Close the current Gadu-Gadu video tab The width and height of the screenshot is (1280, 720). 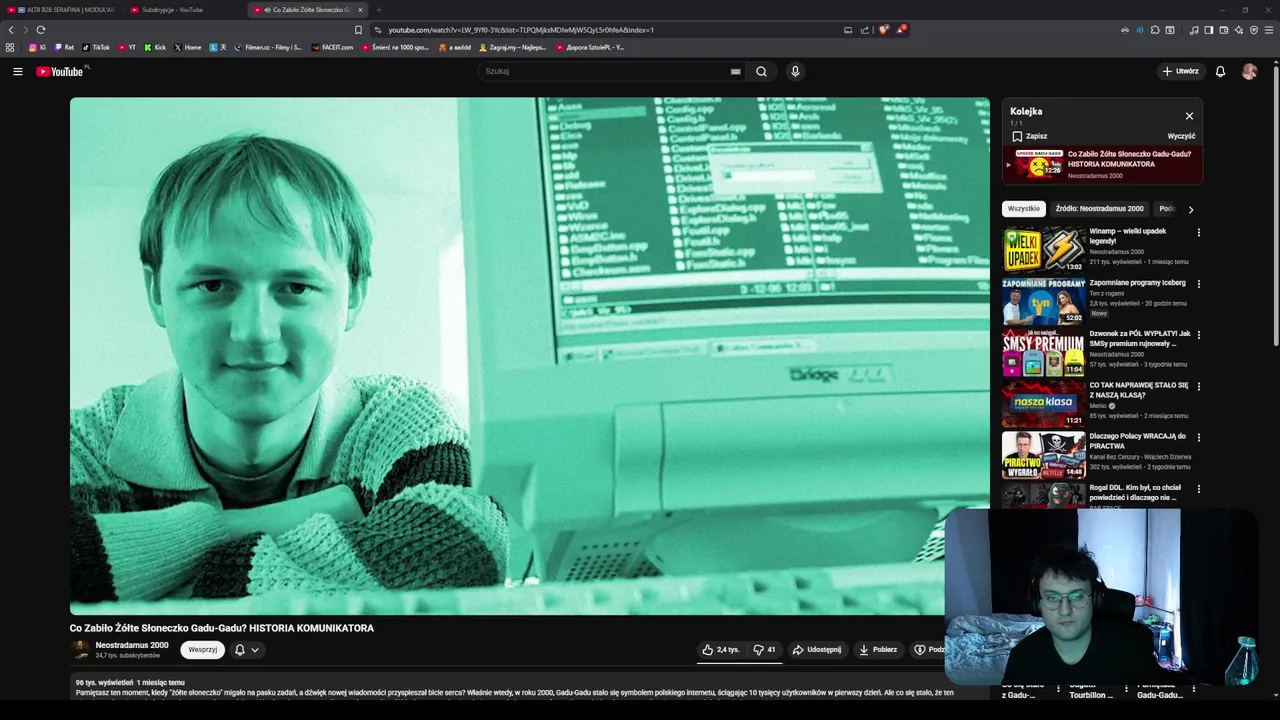pos(361,10)
